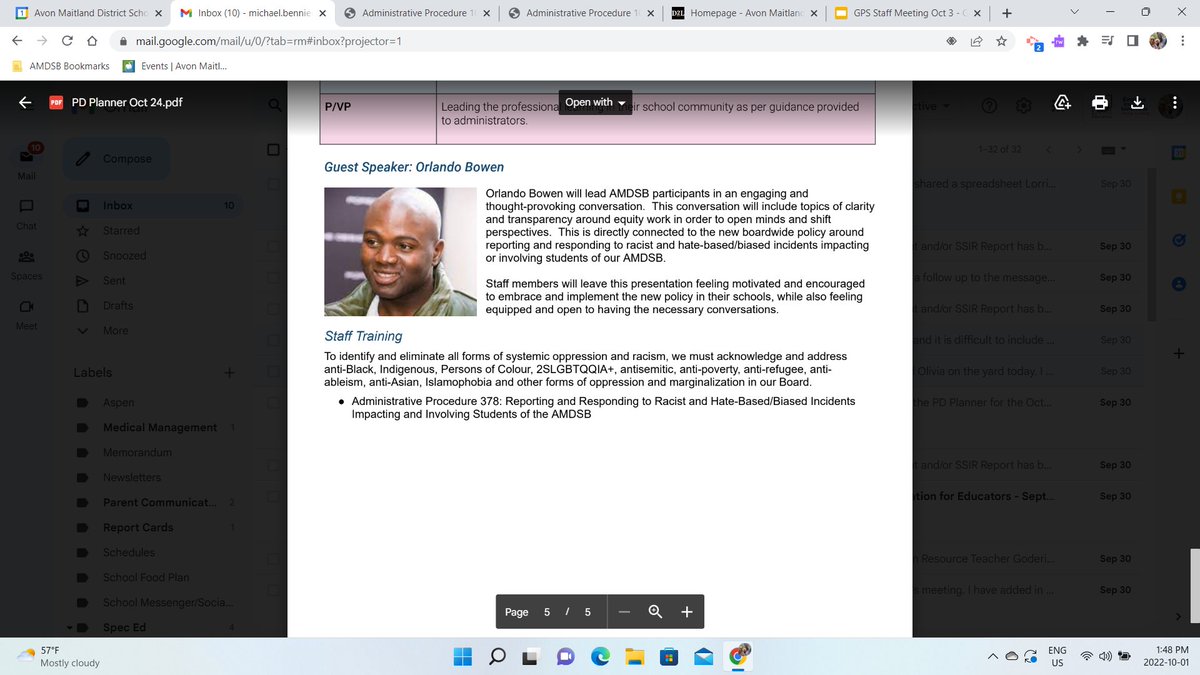The image size is (1200, 675).
Task: Switch to GPS Staff Meeting Oct 3 tab
Action: (908, 13)
